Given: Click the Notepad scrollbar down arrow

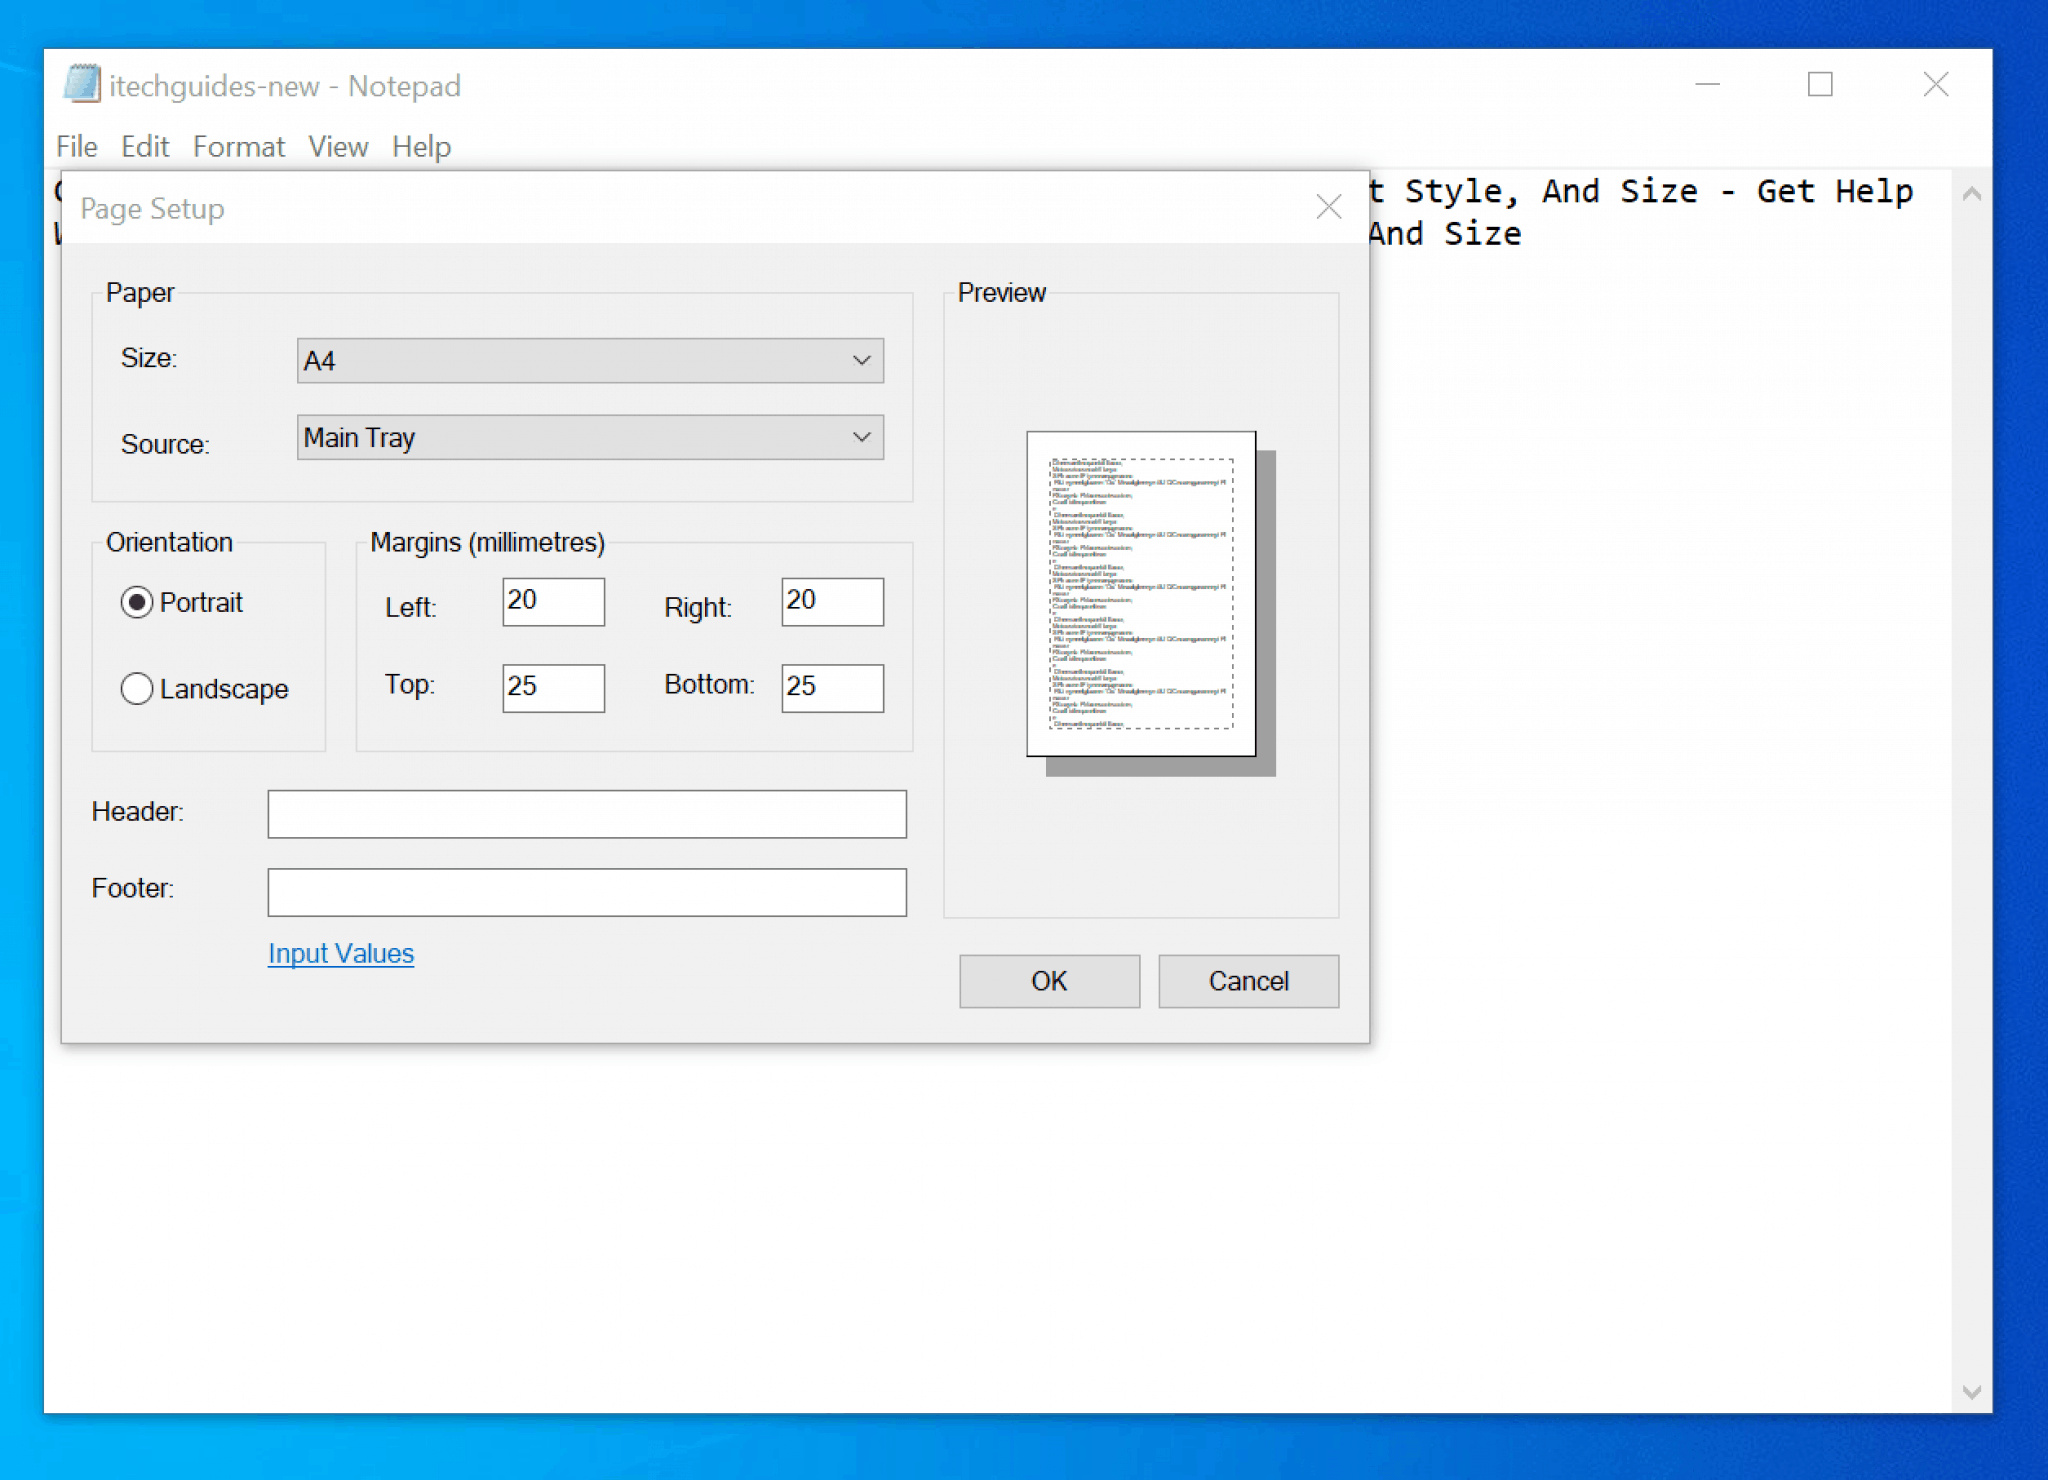Looking at the screenshot, I should click(x=1971, y=1392).
